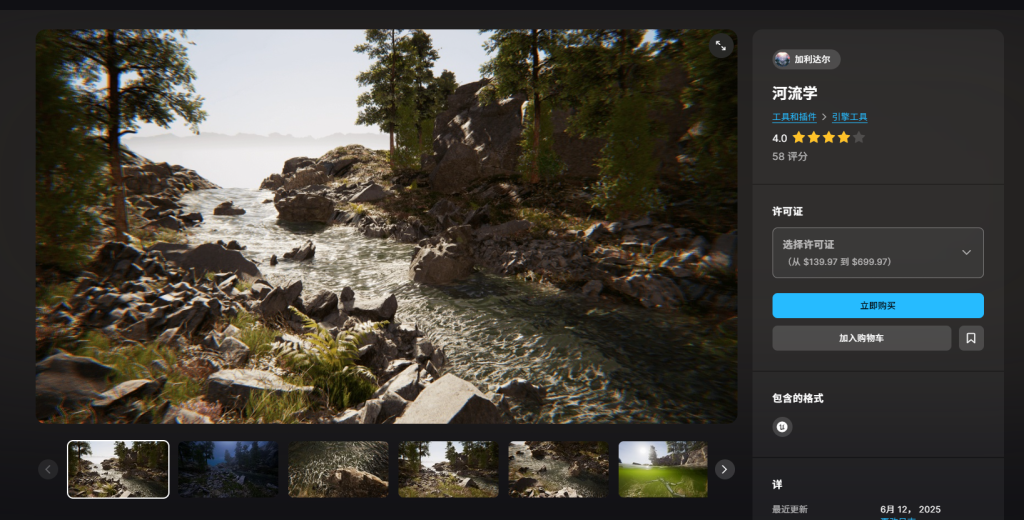Expand the preview image to fullscreen
Image resolution: width=1024 pixels, height=520 pixels.
click(720, 46)
